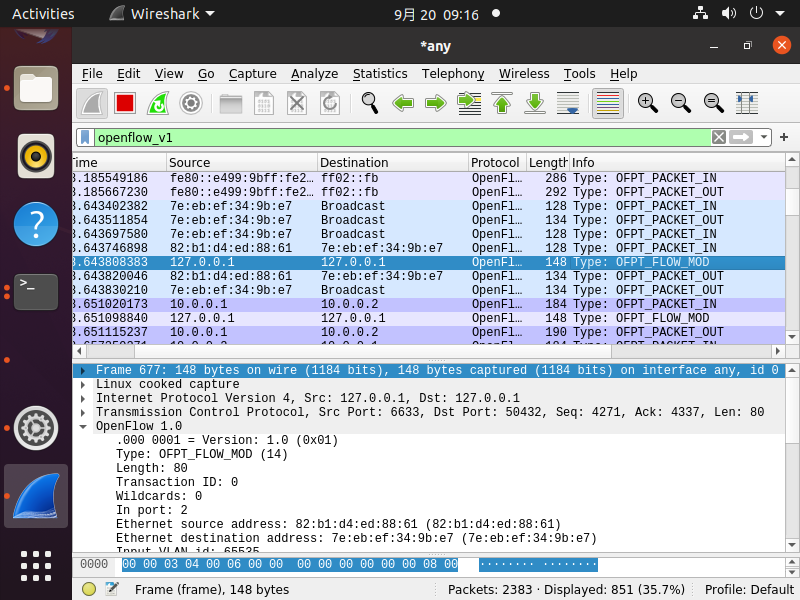Expand Transmission Control Protocol node
Screen dimensions: 800x600
click(83, 412)
